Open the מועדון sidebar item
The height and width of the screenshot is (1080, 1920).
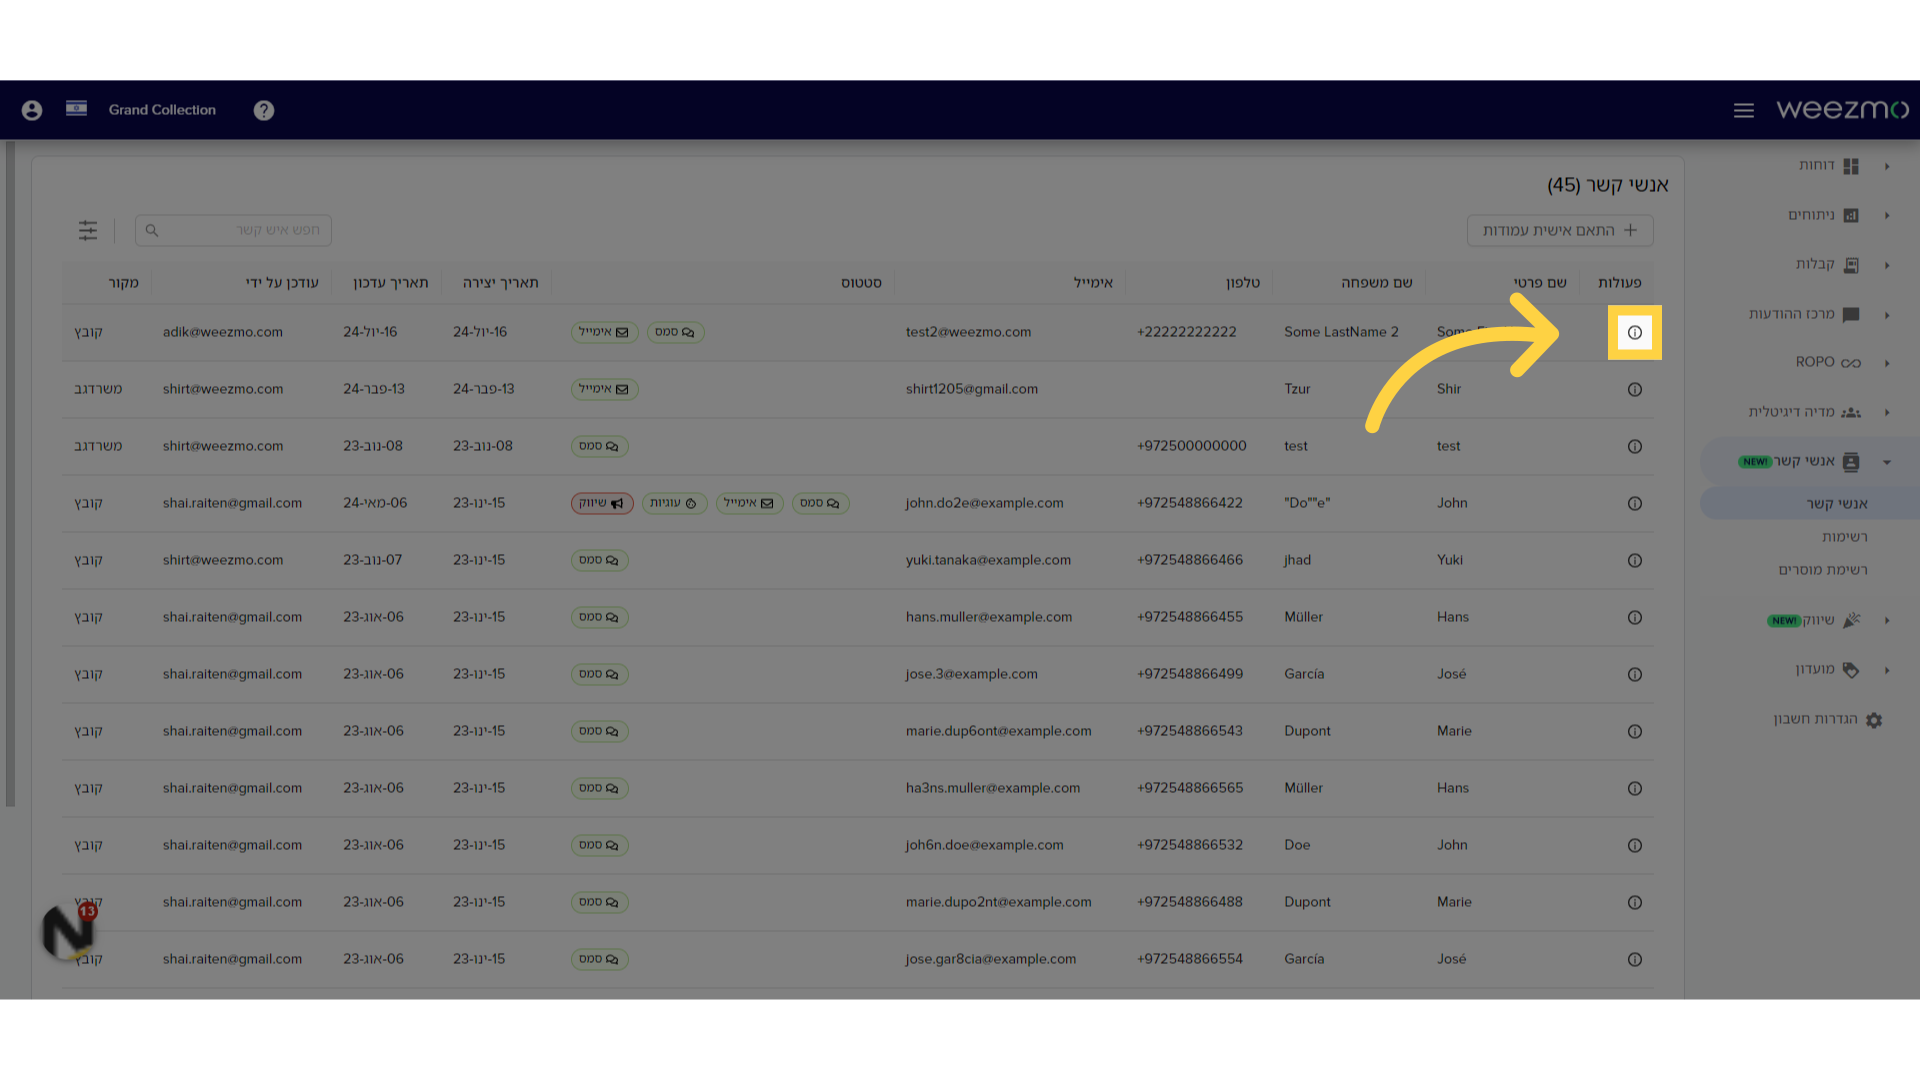pos(1827,669)
